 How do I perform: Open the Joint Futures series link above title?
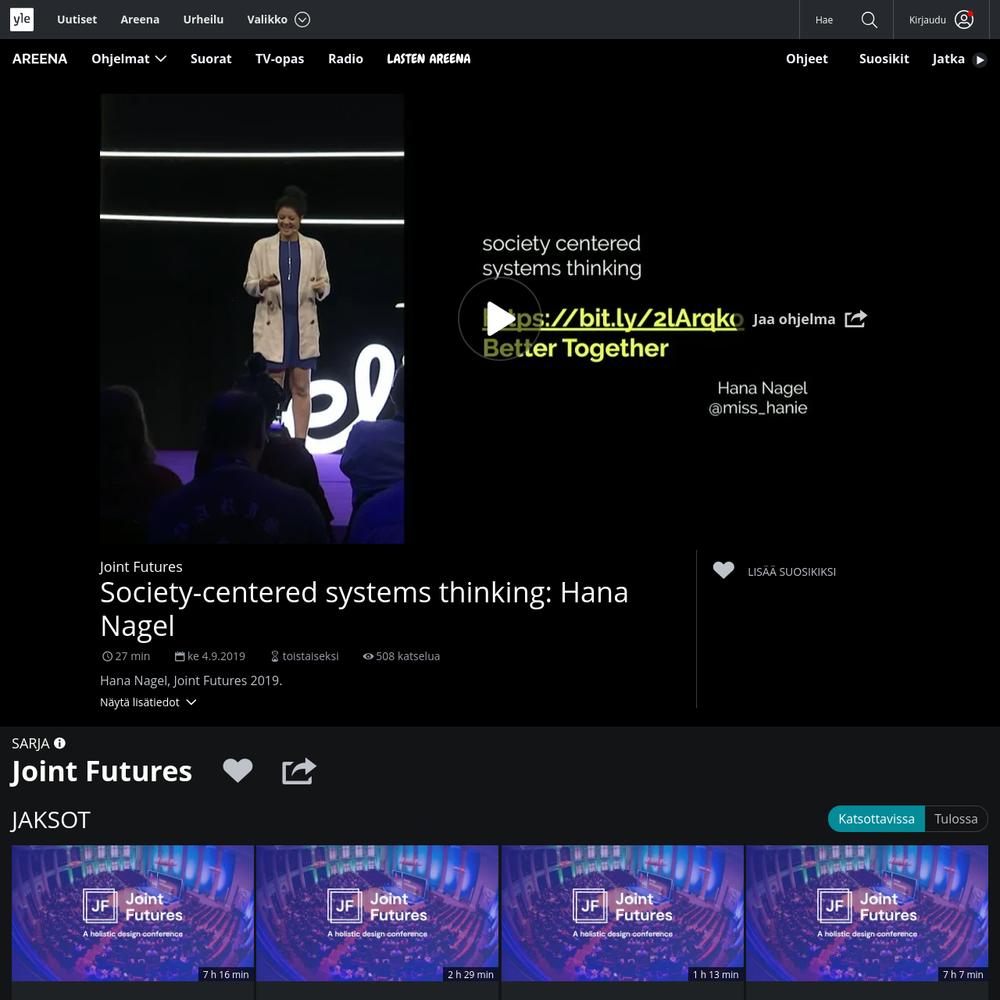(x=141, y=566)
